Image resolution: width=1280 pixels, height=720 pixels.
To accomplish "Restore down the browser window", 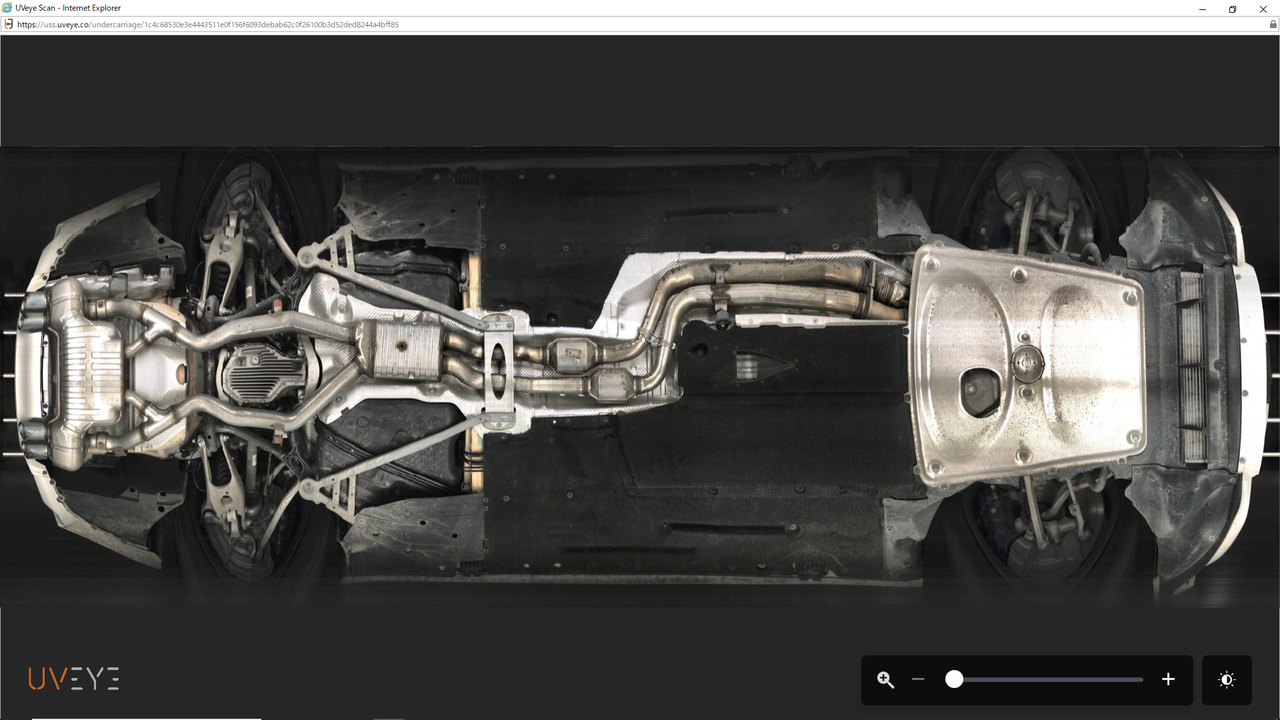I will click(x=1232, y=8).
